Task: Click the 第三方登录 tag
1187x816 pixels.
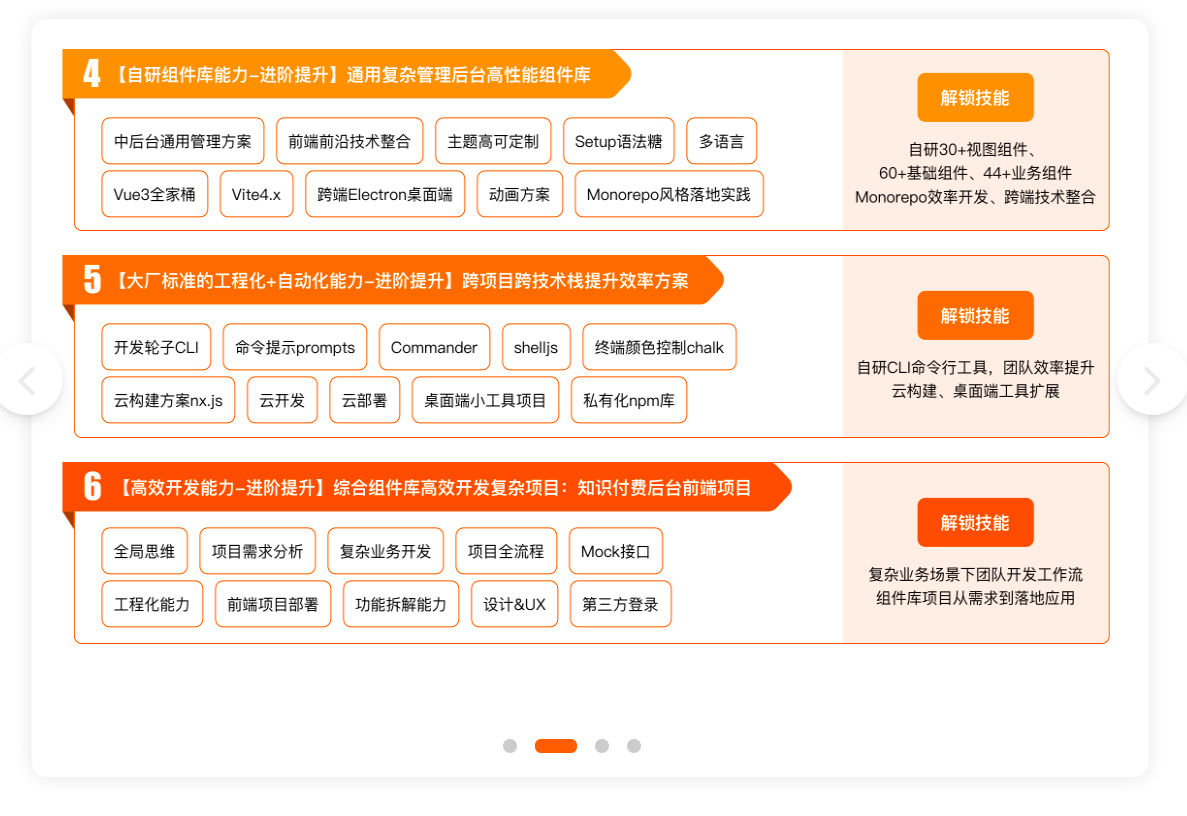Action: click(x=621, y=604)
